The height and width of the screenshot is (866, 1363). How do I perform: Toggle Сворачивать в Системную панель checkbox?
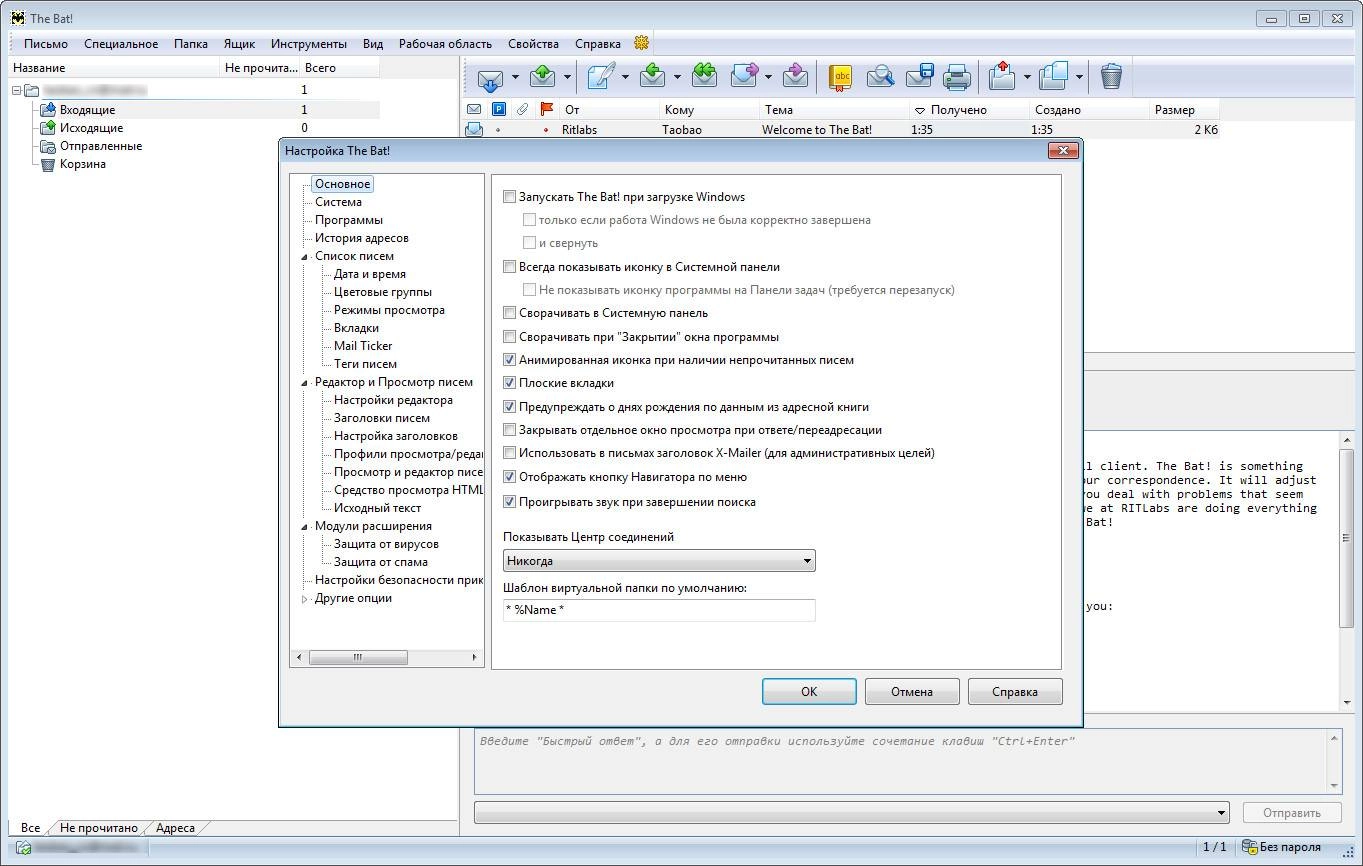(510, 313)
